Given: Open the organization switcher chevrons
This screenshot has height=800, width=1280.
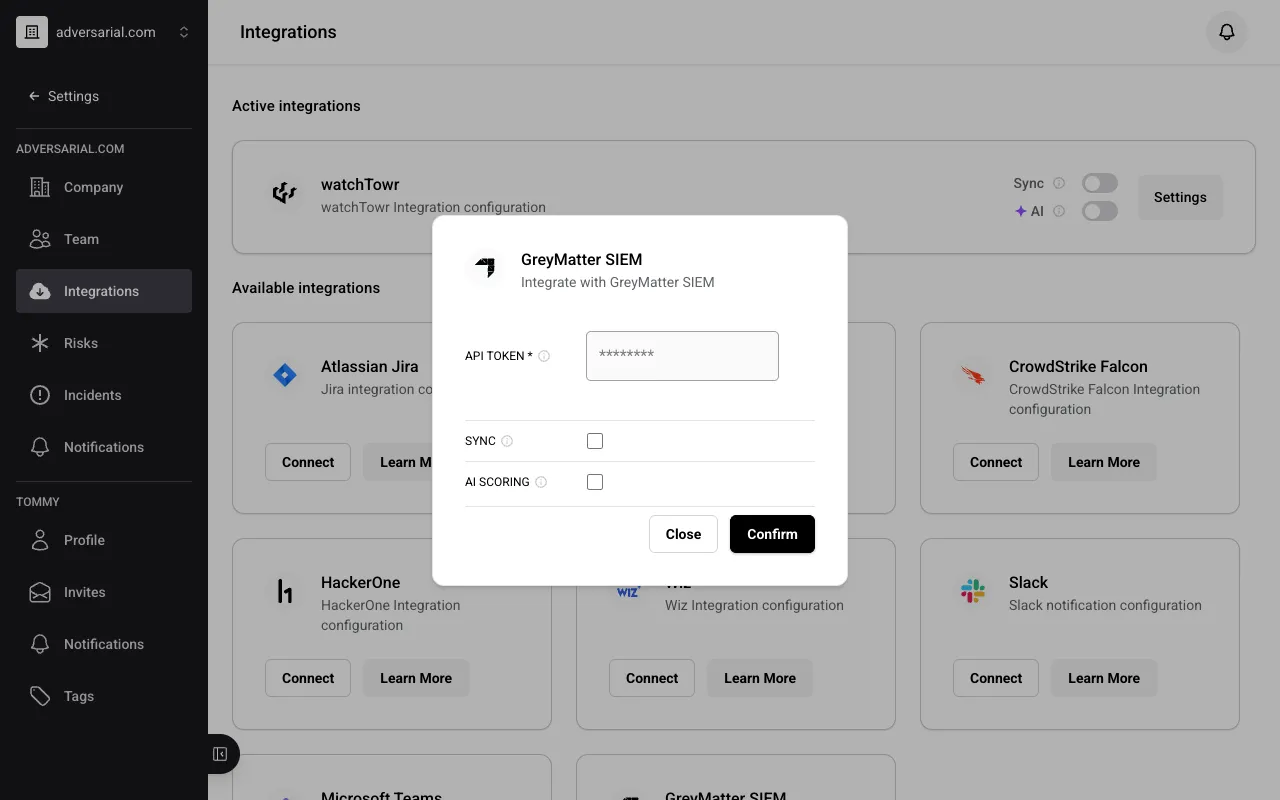Looking at the screenshot, I should tap(184, 32).
